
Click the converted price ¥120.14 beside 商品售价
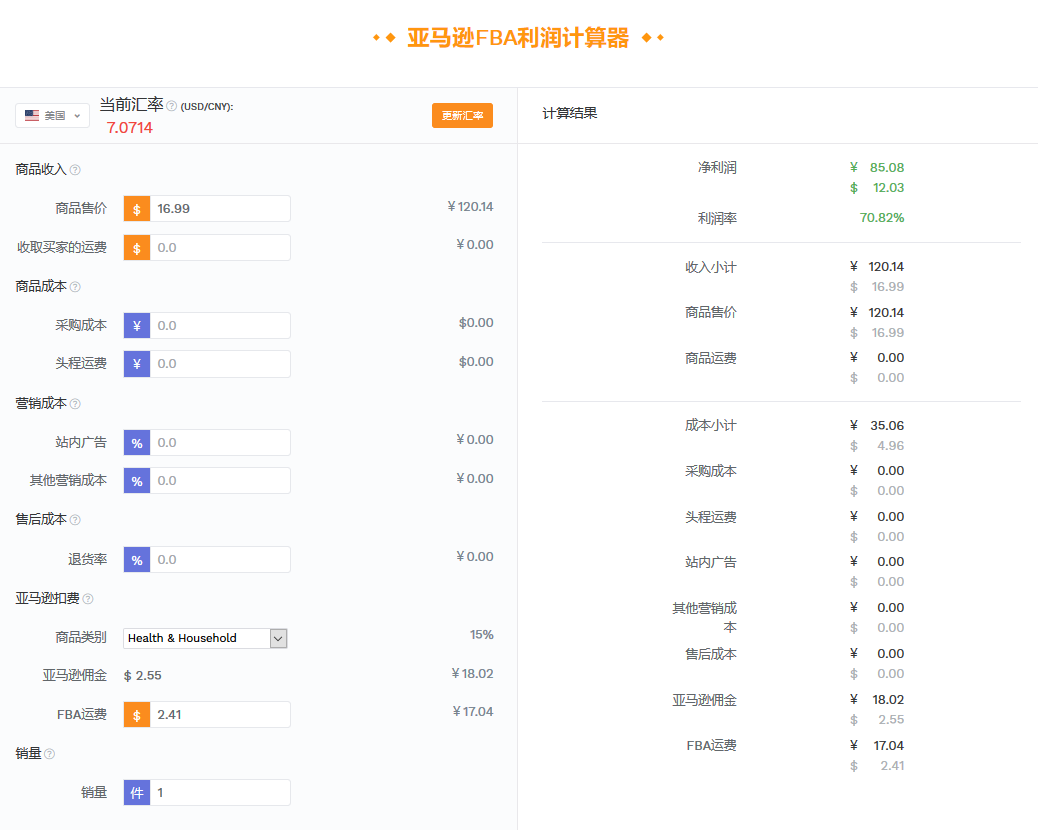point(470,207)
